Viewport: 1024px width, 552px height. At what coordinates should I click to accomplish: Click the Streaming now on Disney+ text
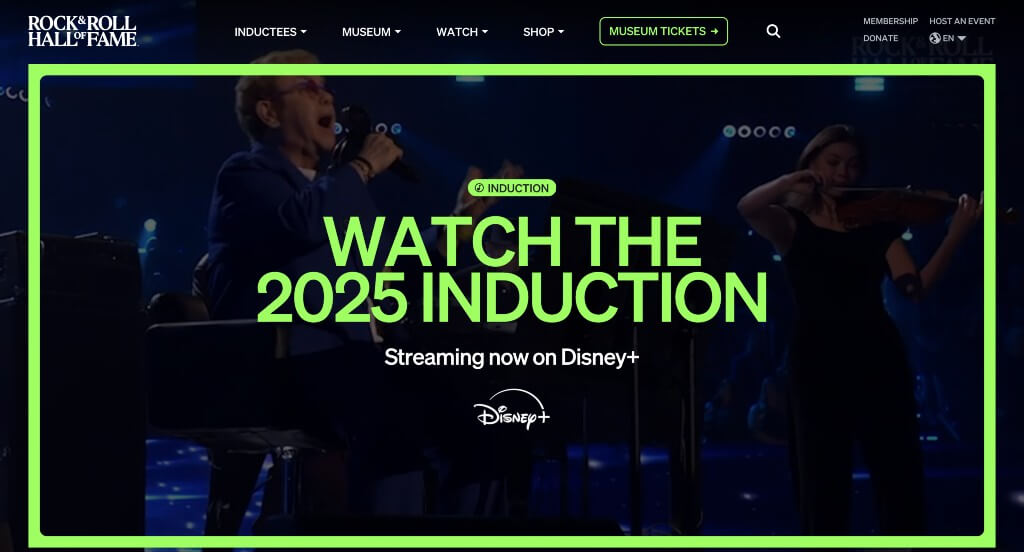point(512,357)
